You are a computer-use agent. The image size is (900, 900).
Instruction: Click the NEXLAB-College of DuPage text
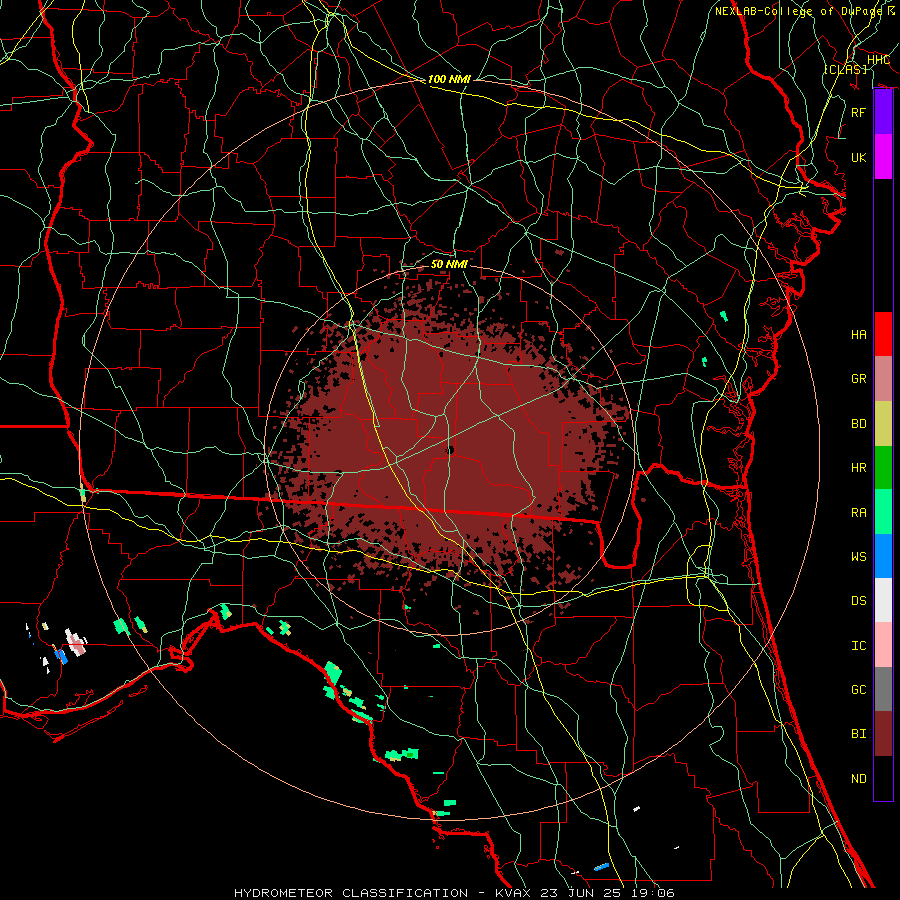point(799,11)
